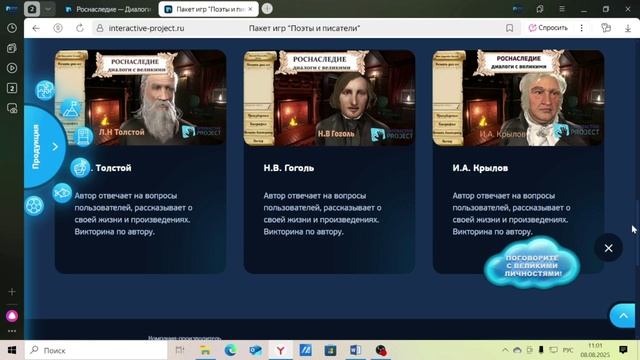640x360 pixels.
Task: Open the page three-dots menu next to Спросить
Action: (581, 28)
